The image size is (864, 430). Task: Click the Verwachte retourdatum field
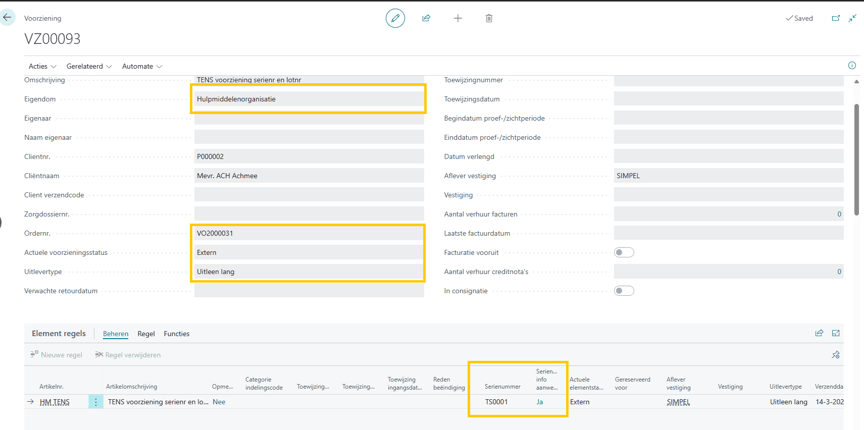tap(309, 291)
